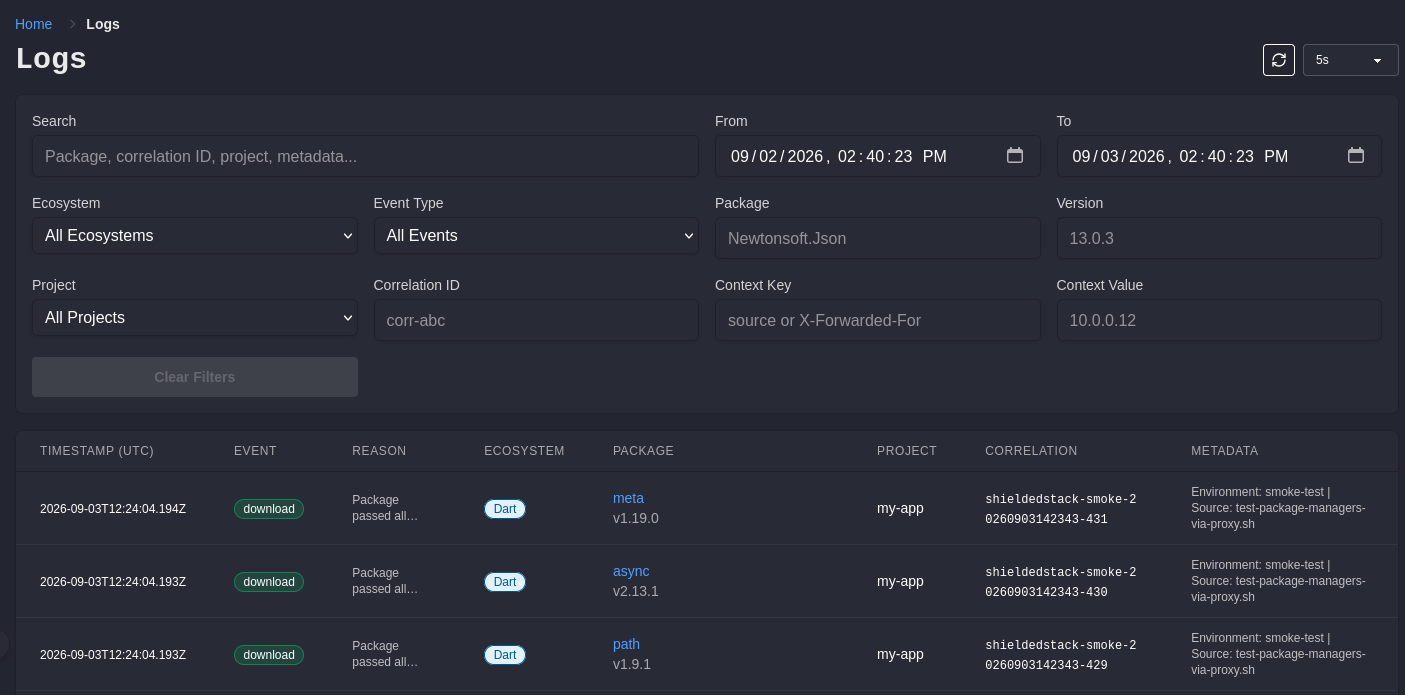Screen dimensions: 1405x695
Task: Click the Clear Filters button
Action: tap(195, 377)
